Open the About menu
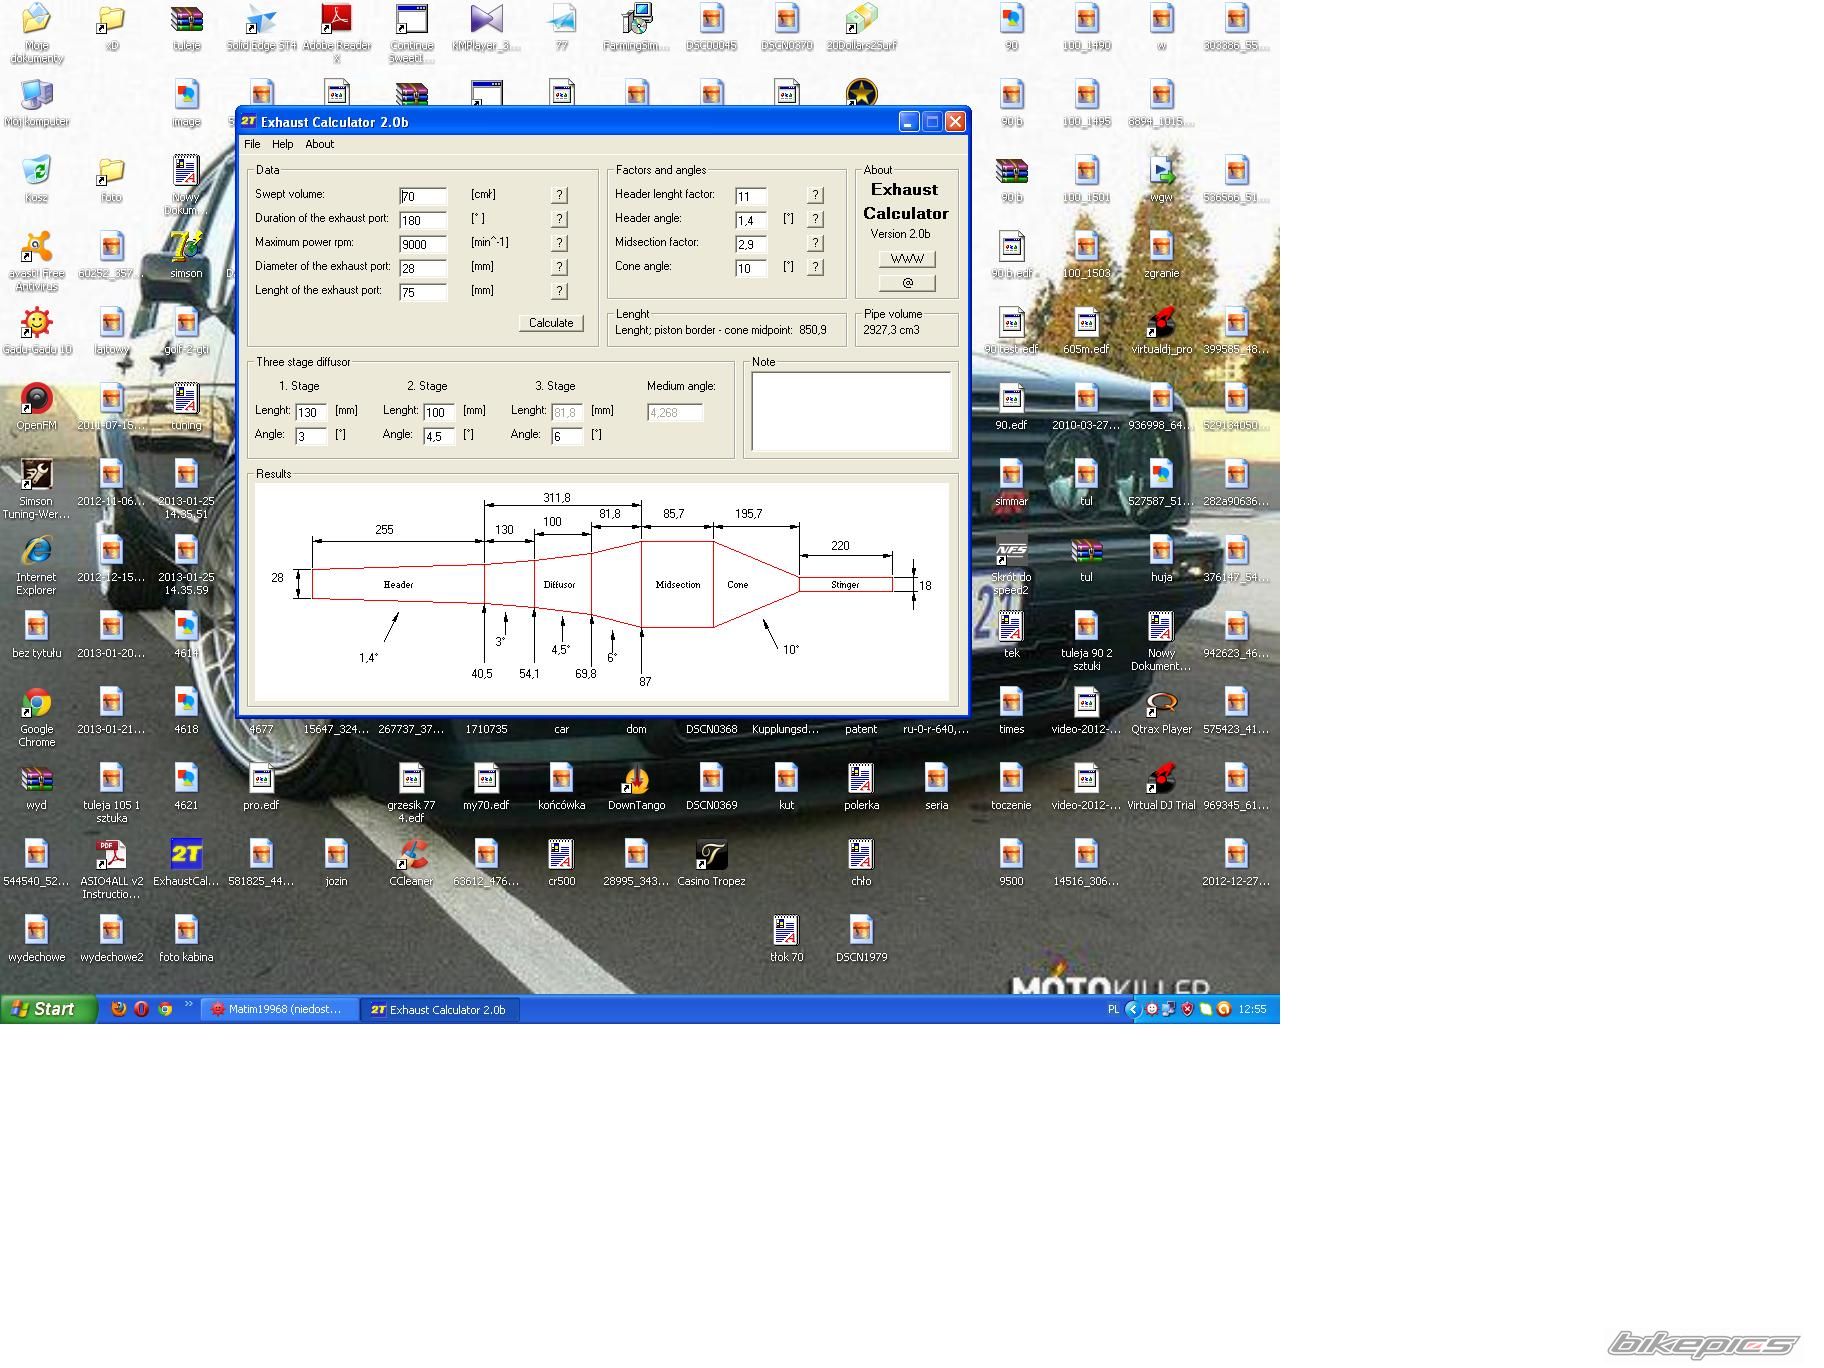The width and height of the screenshot is (1824, 1368). [x=320, y=144]
